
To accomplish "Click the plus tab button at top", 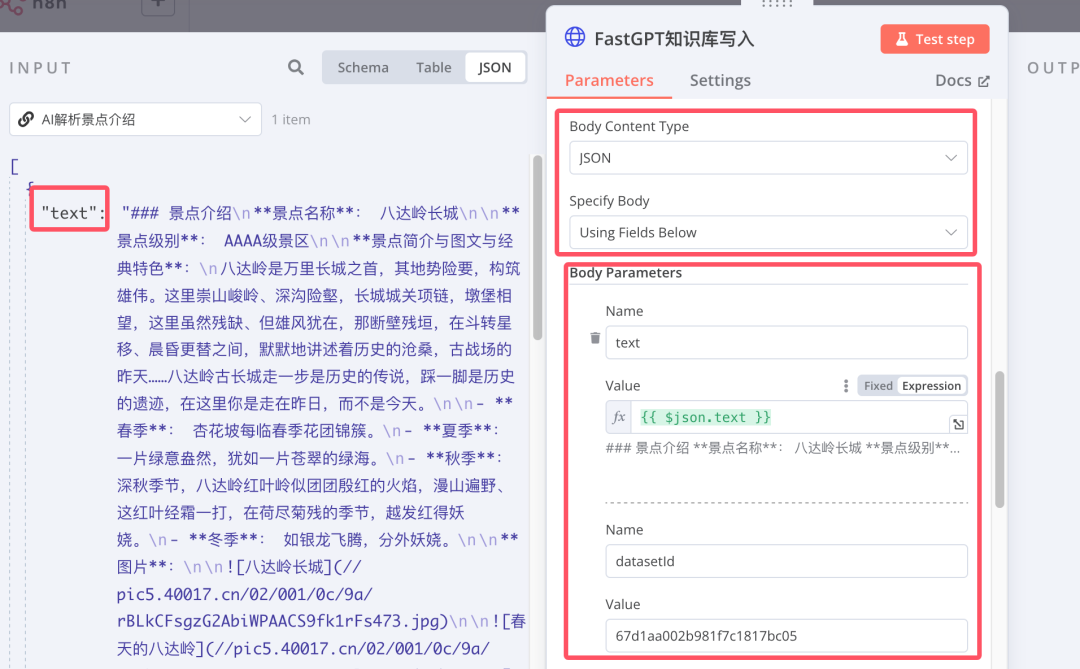I will tap(158, 6).
